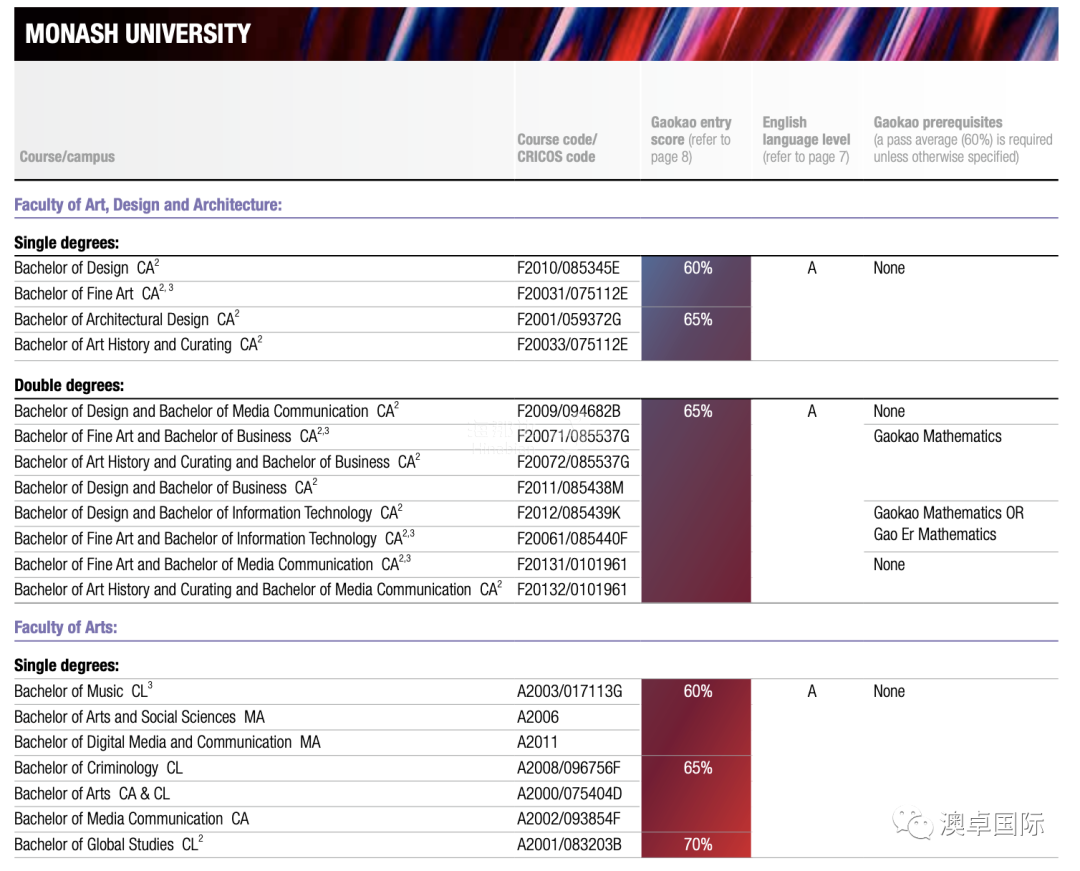Select Bachelor of Art History and Curating CA single degree

[138, 344]
